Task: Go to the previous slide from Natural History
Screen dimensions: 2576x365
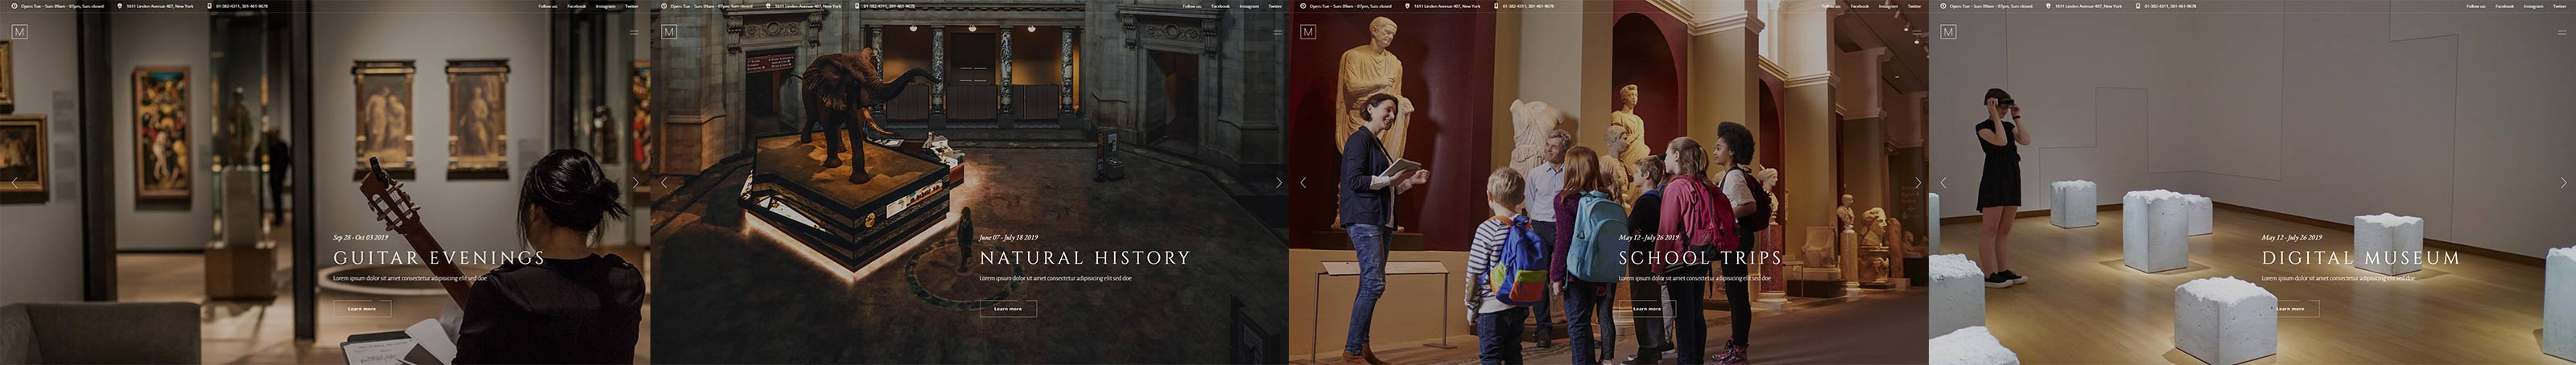Action: 664,183
